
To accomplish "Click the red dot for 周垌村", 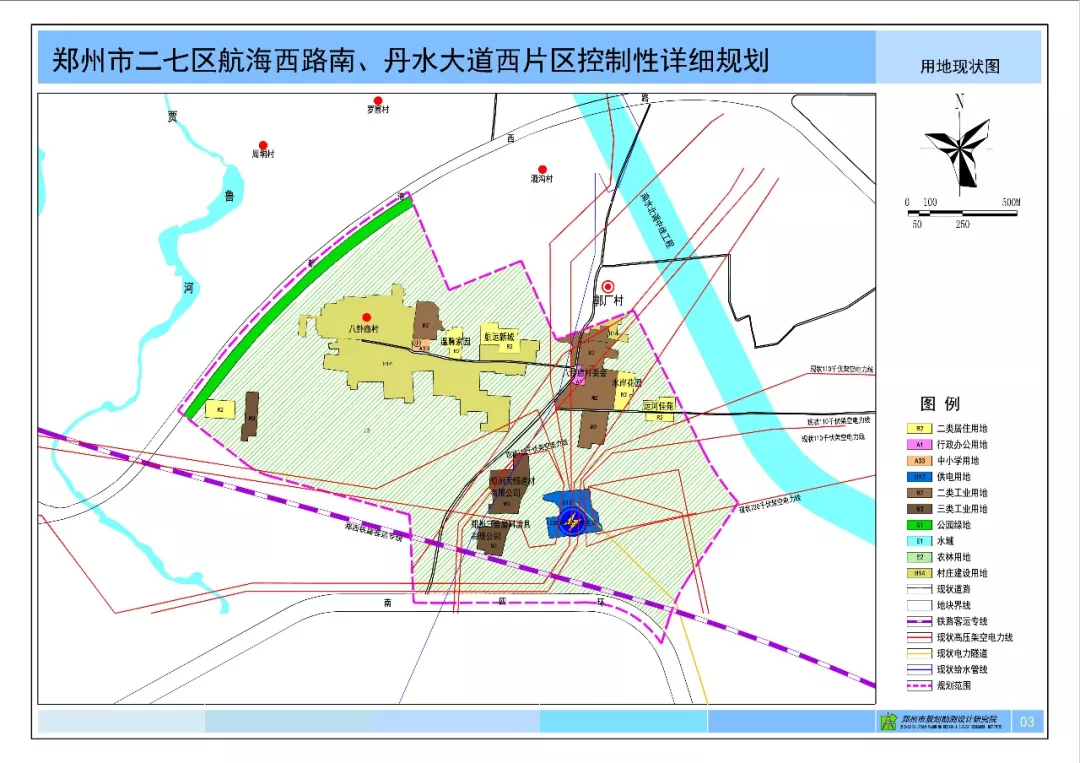I will pos(262,145).
